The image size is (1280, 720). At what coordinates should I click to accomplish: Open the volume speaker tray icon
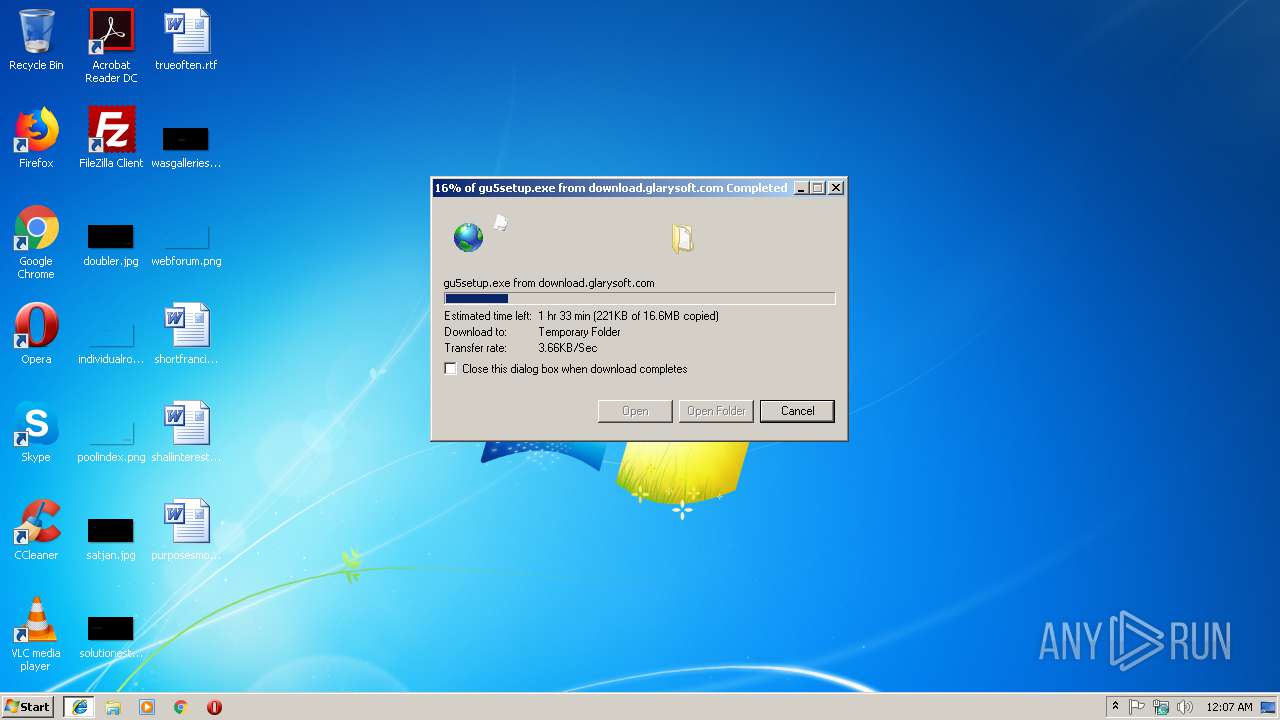pos(1185,707)
